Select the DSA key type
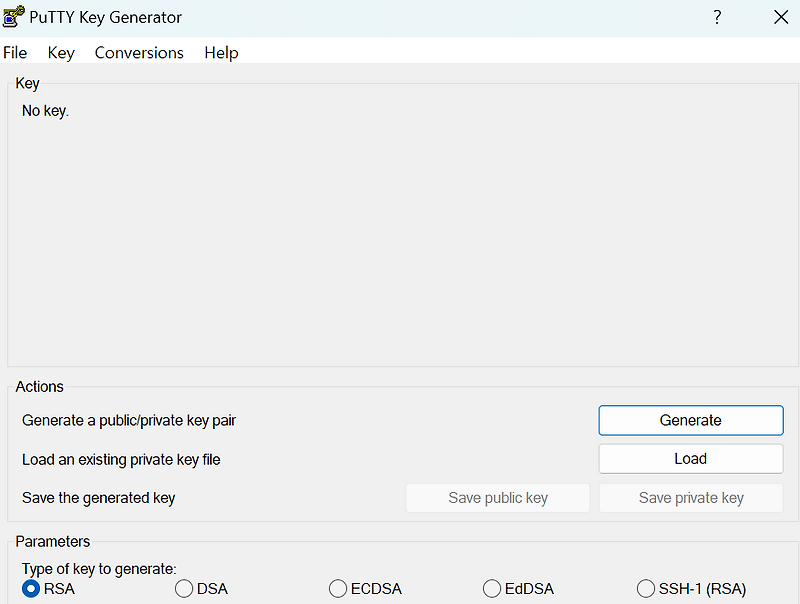Screen dimensions: 800x604 click(x=183, y=589)
